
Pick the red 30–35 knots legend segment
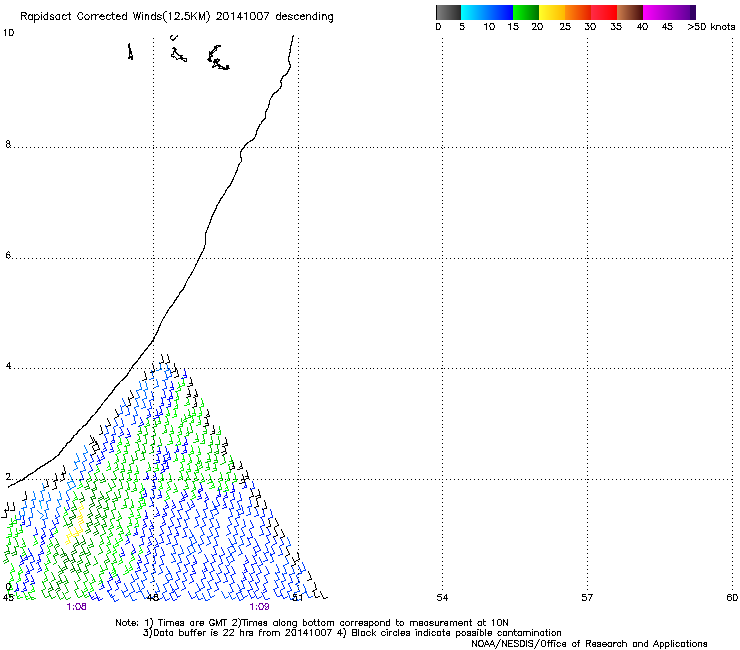604,12
